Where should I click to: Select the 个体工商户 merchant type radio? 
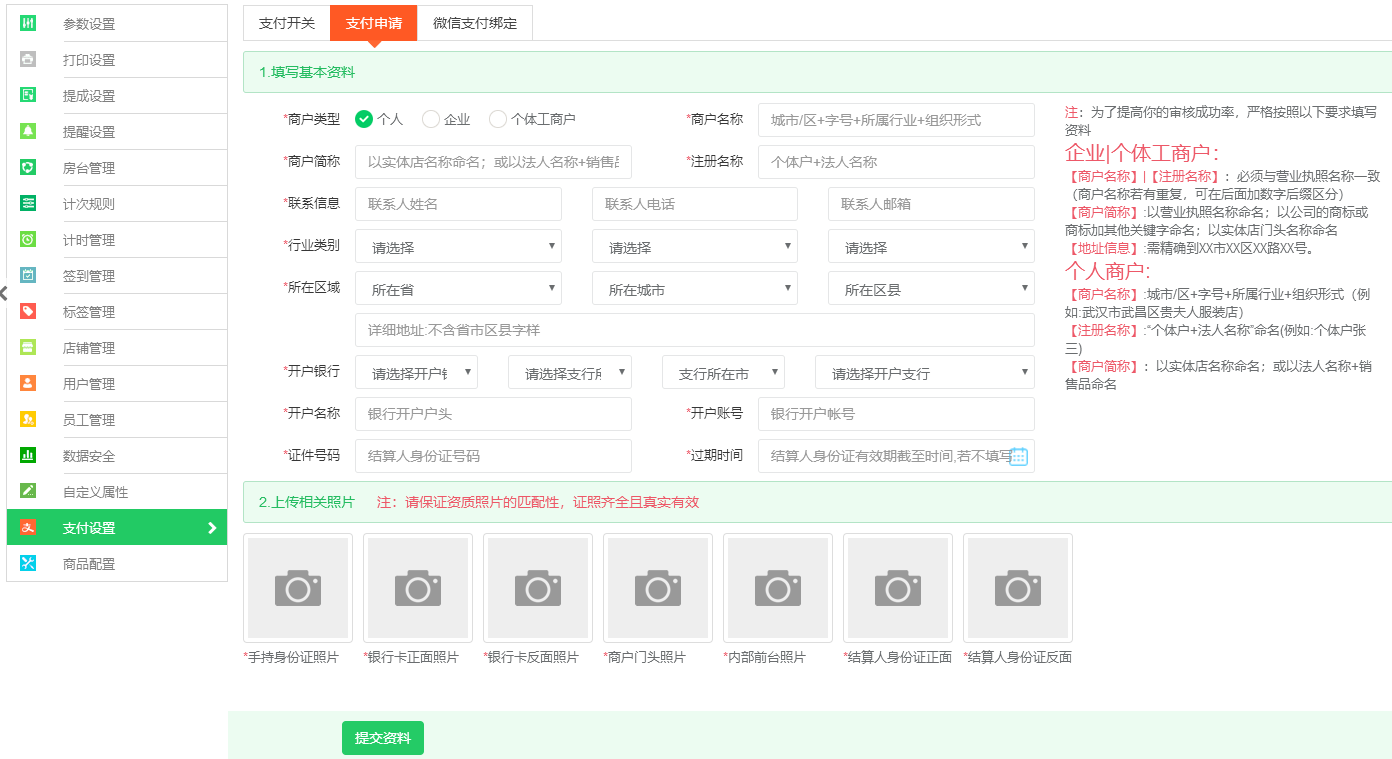tap(498, 119)
